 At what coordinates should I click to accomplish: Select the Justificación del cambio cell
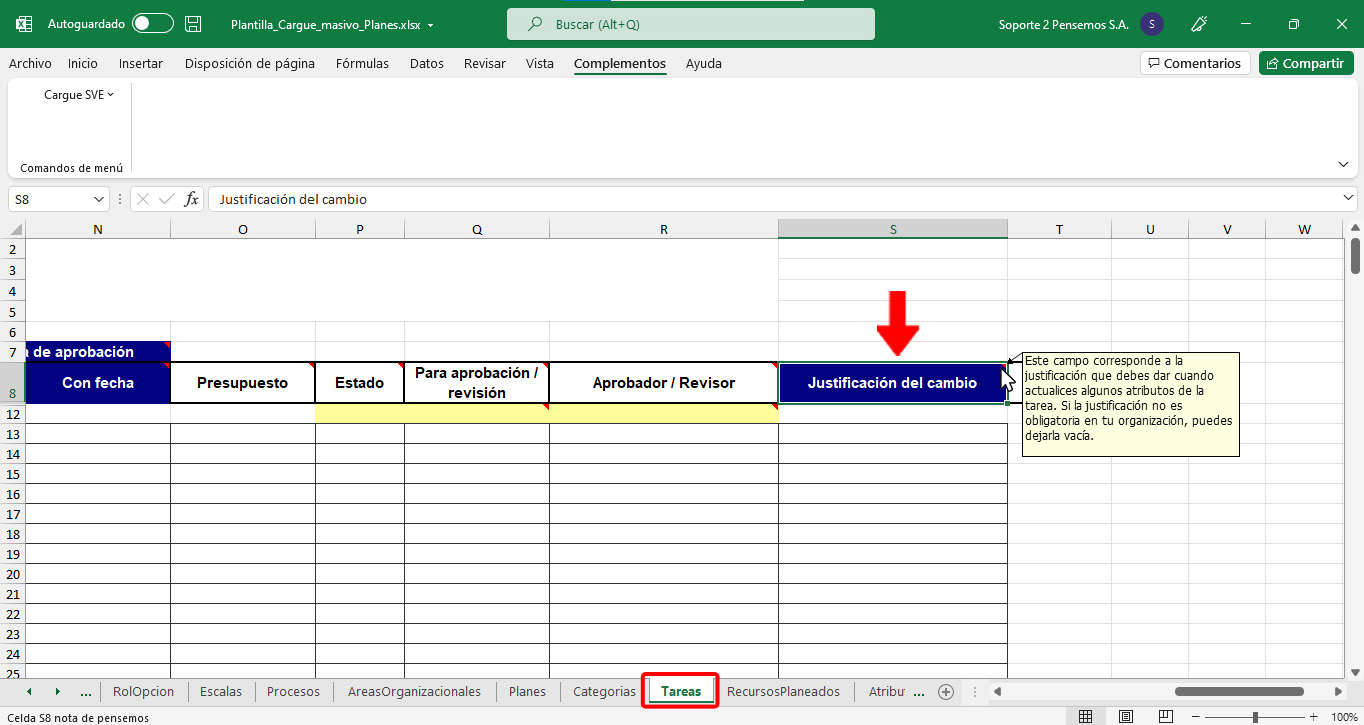click(893, 382)
